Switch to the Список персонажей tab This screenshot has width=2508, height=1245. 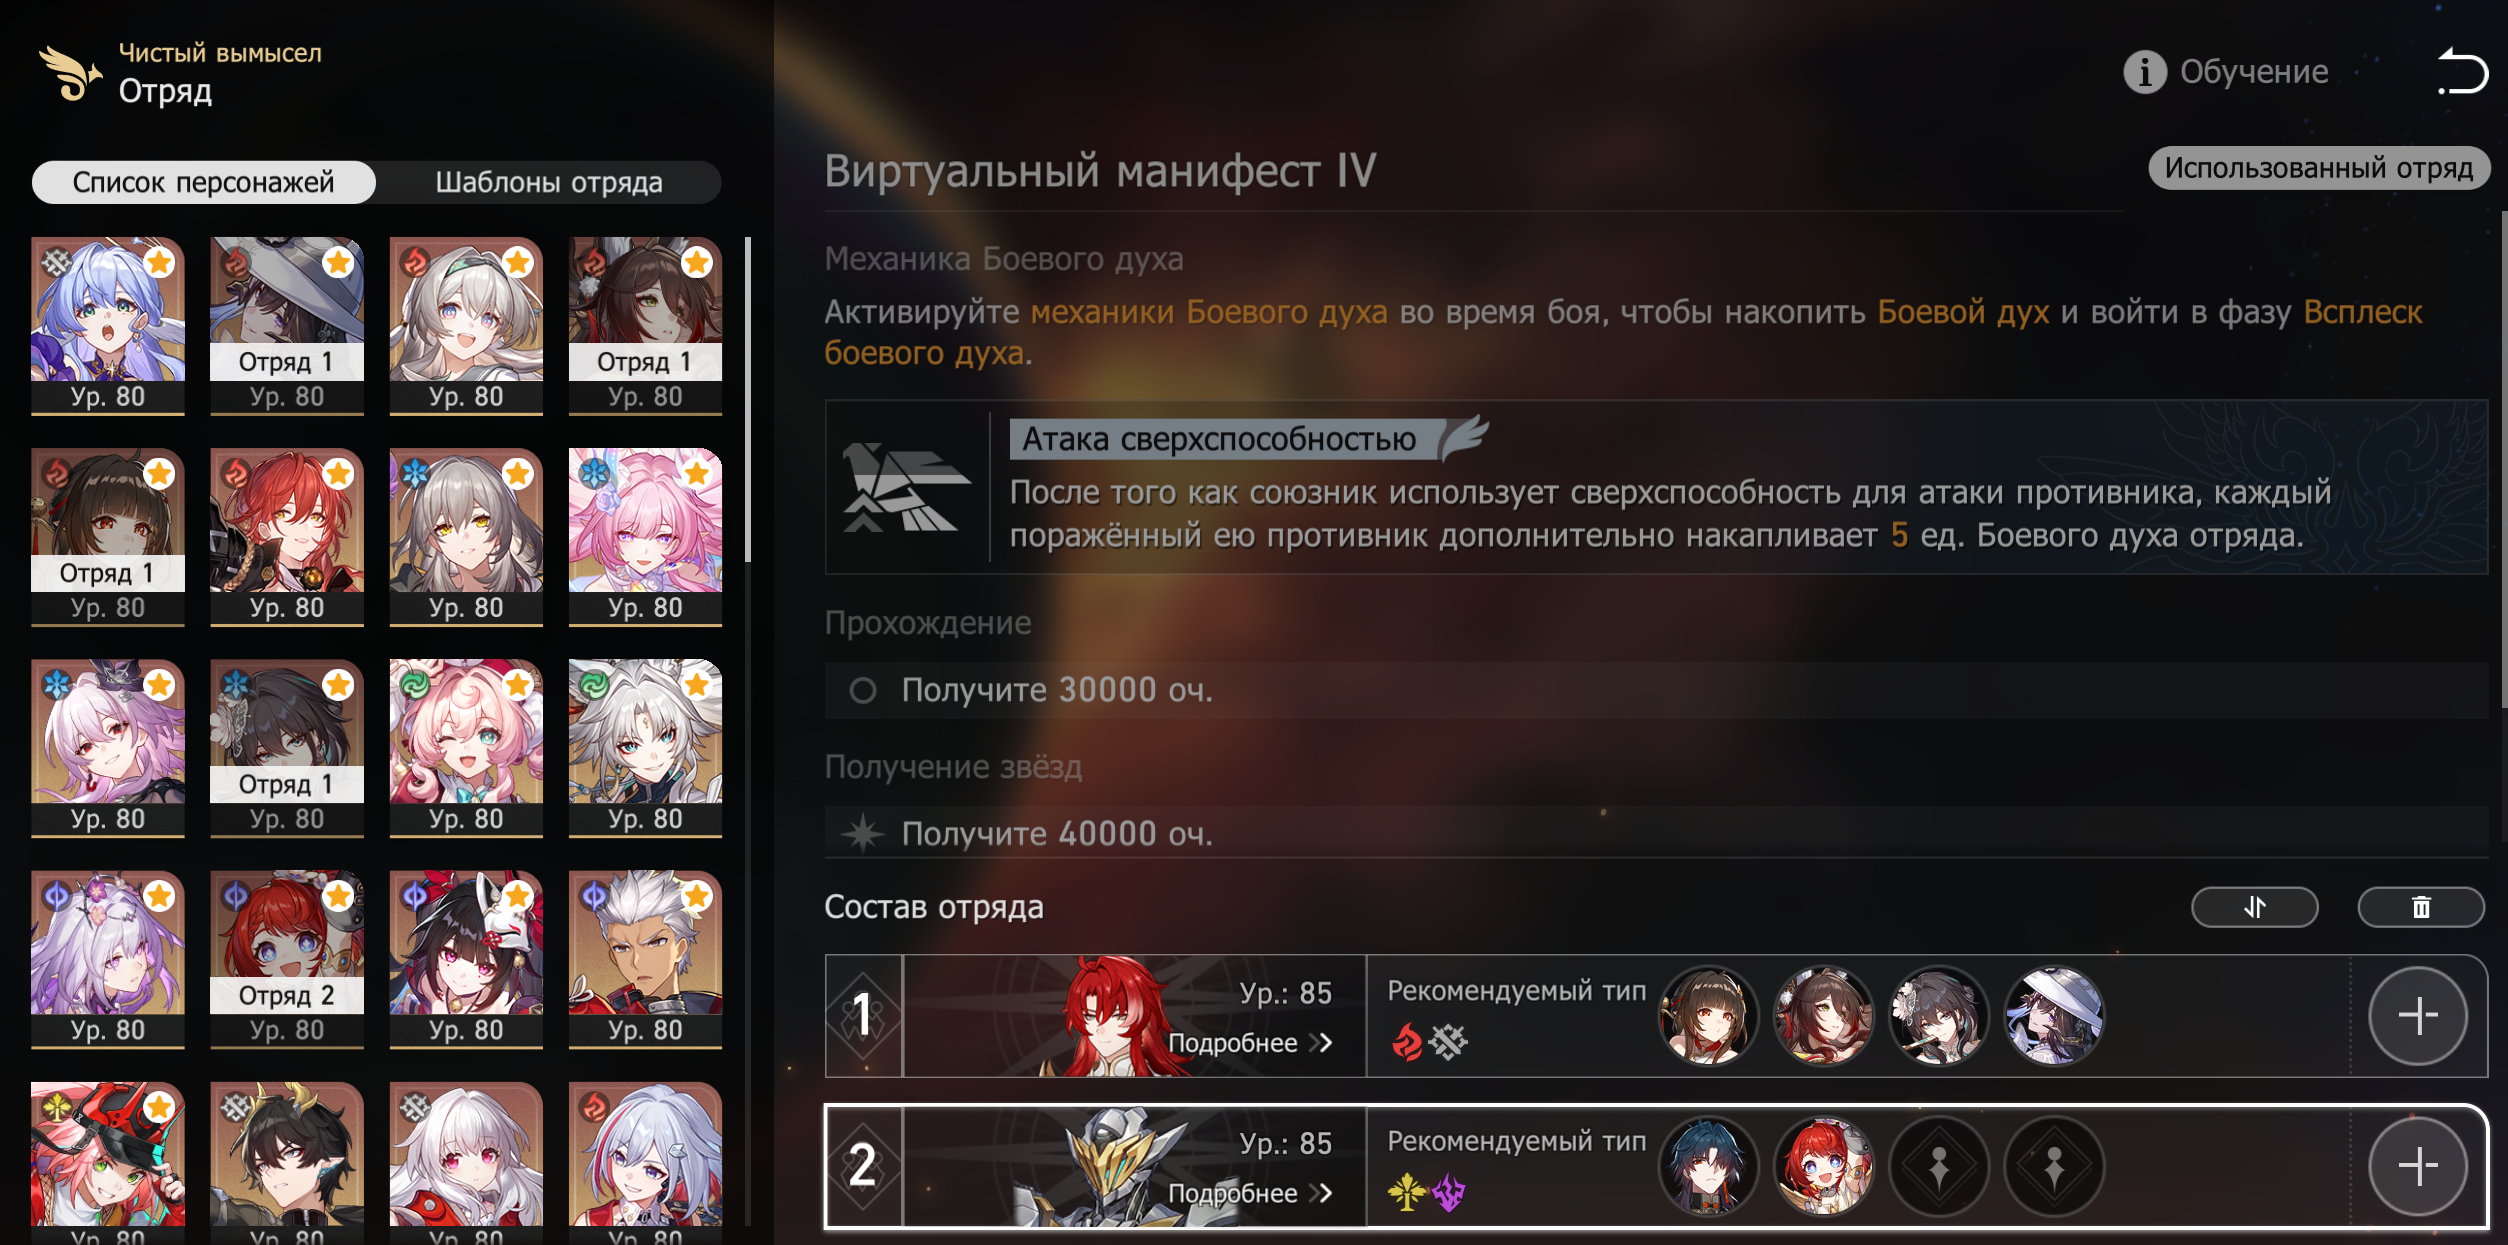[x=204, y=182]
